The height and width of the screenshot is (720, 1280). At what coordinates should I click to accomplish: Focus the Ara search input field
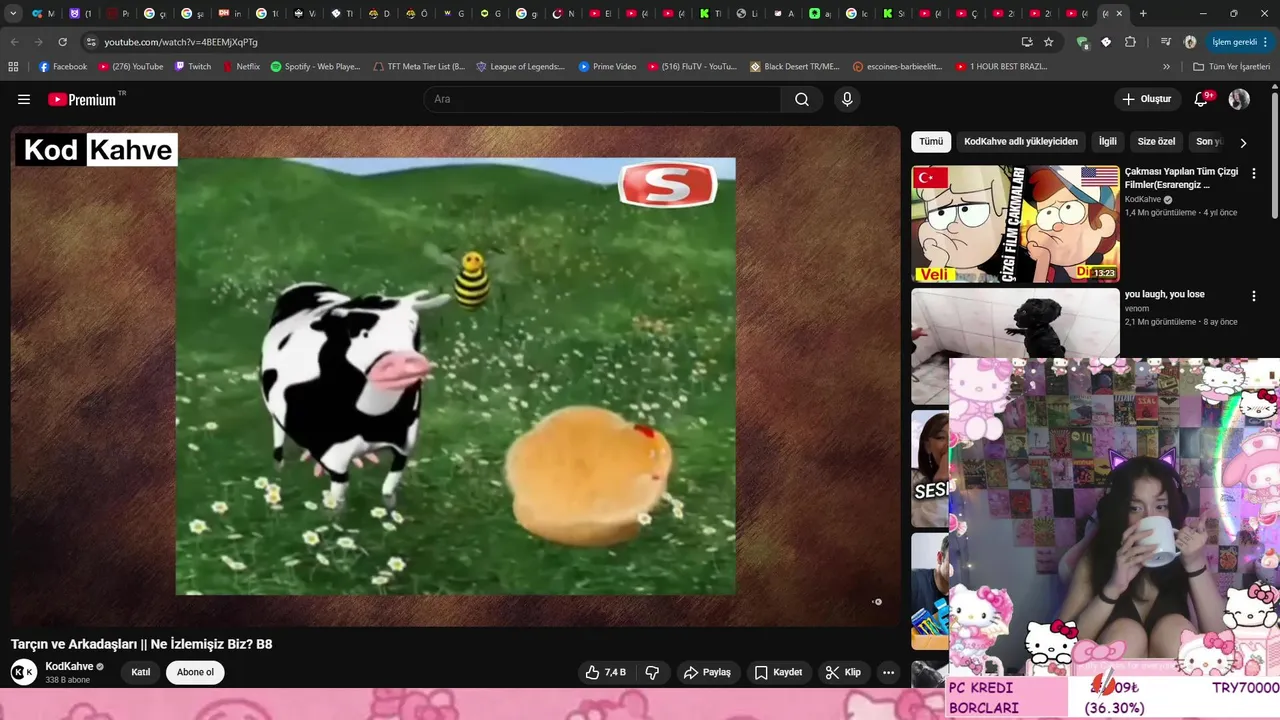click(602, 99)
